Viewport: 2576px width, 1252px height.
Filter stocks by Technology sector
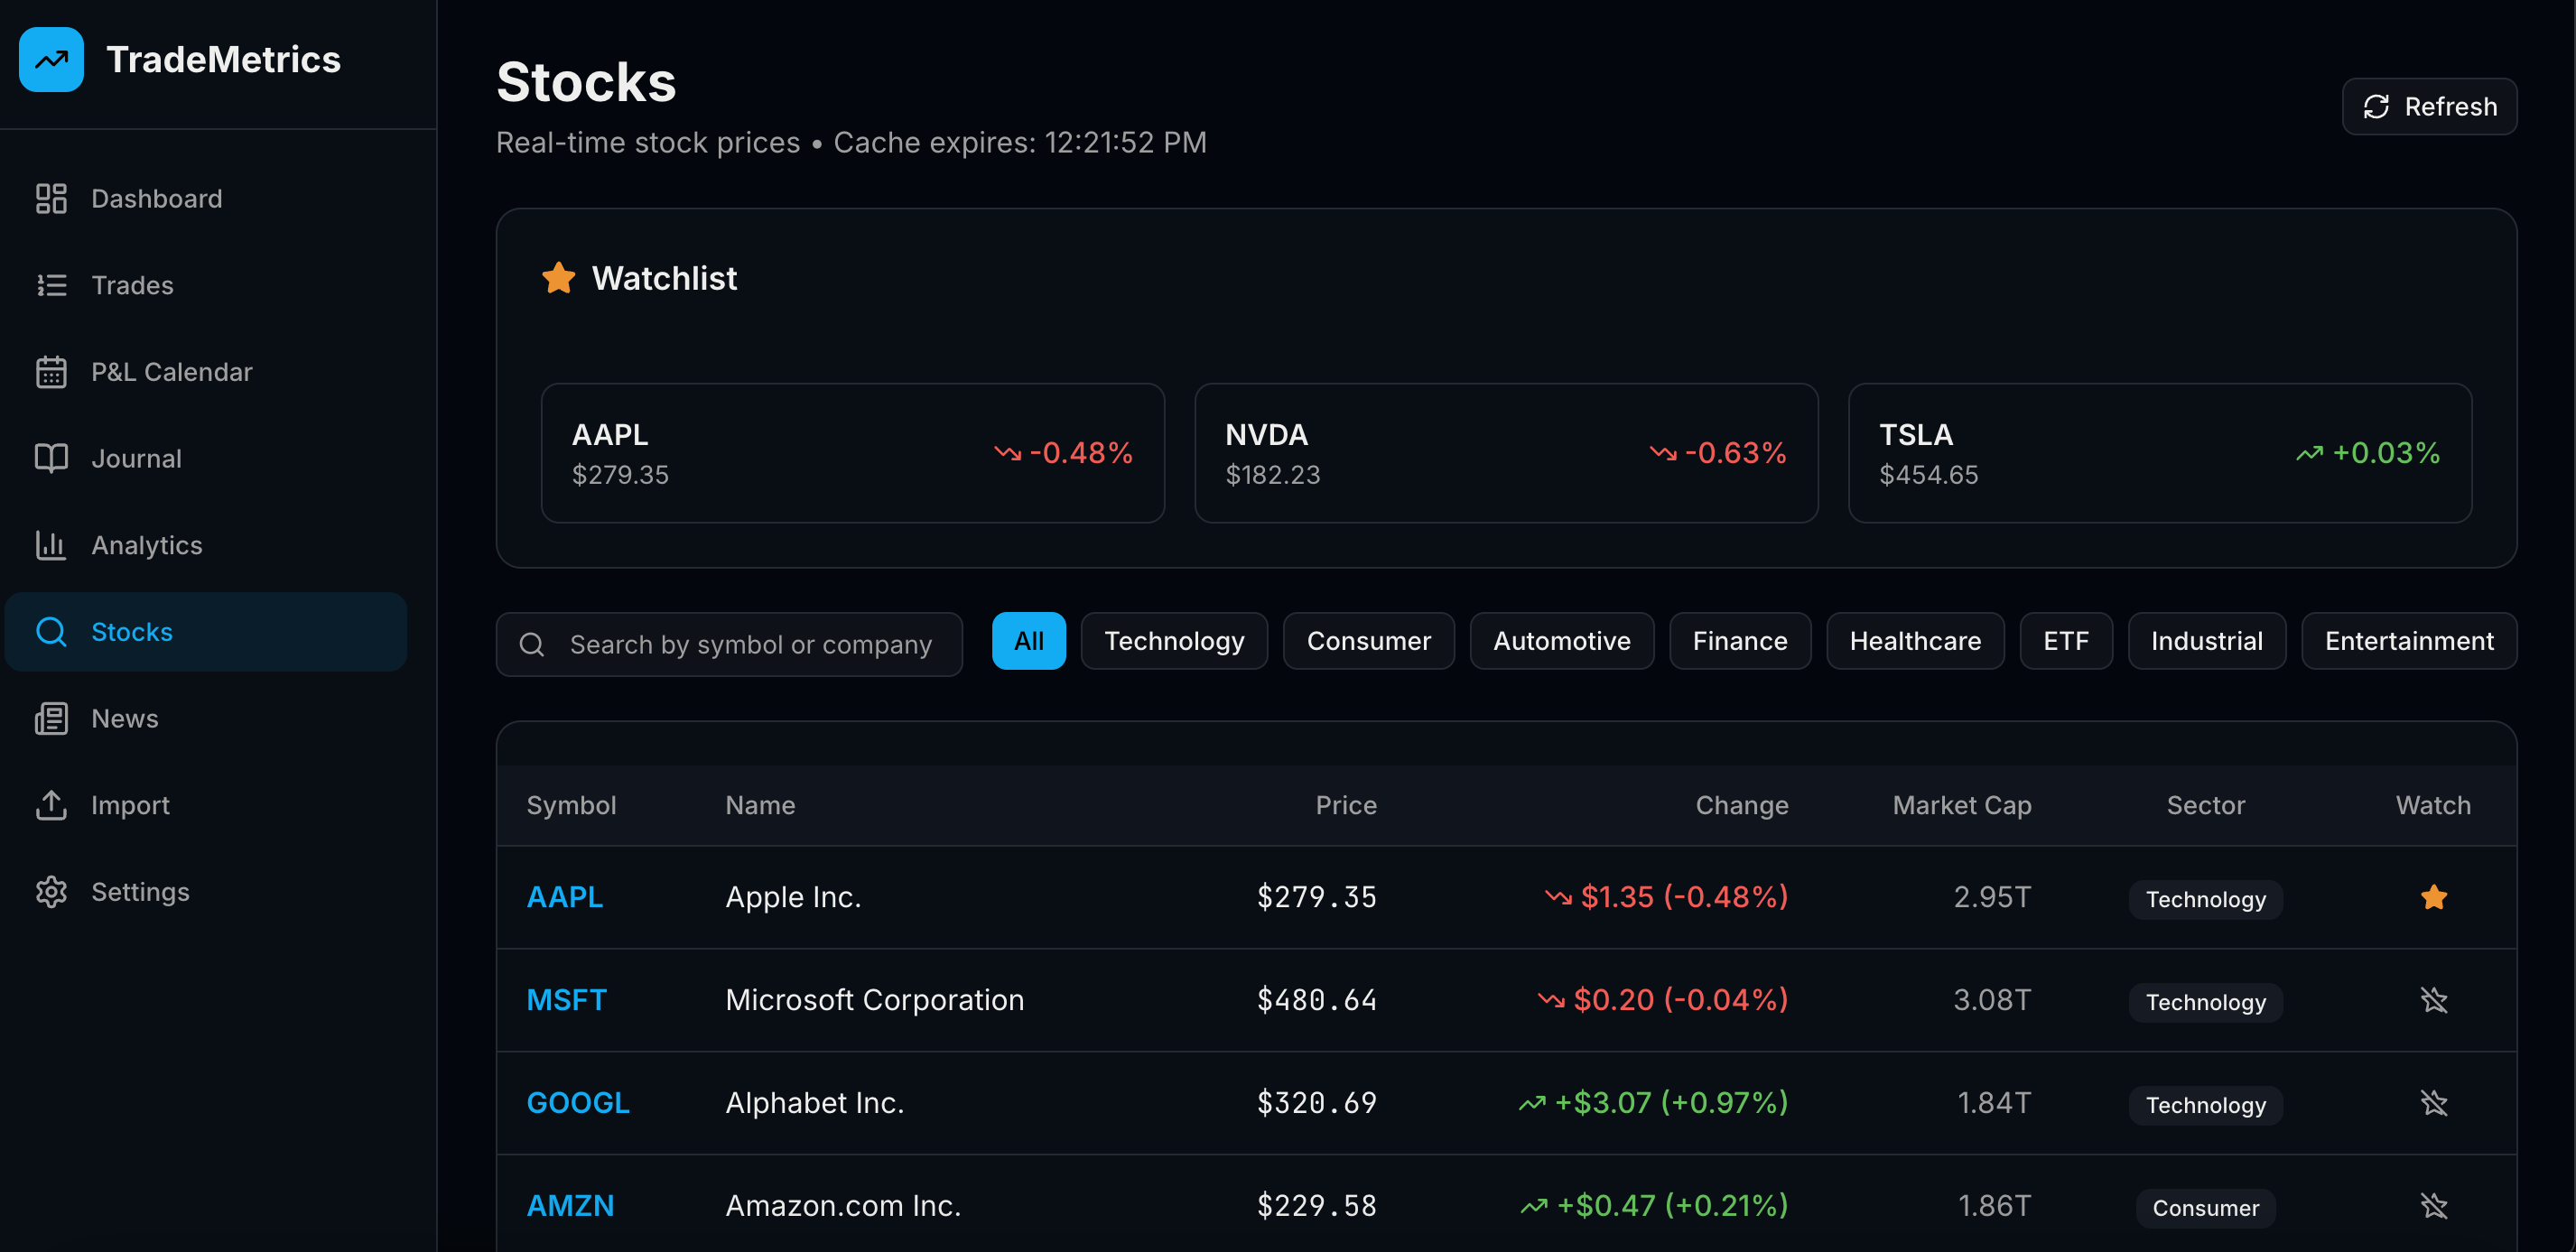tap(1174, 641)
